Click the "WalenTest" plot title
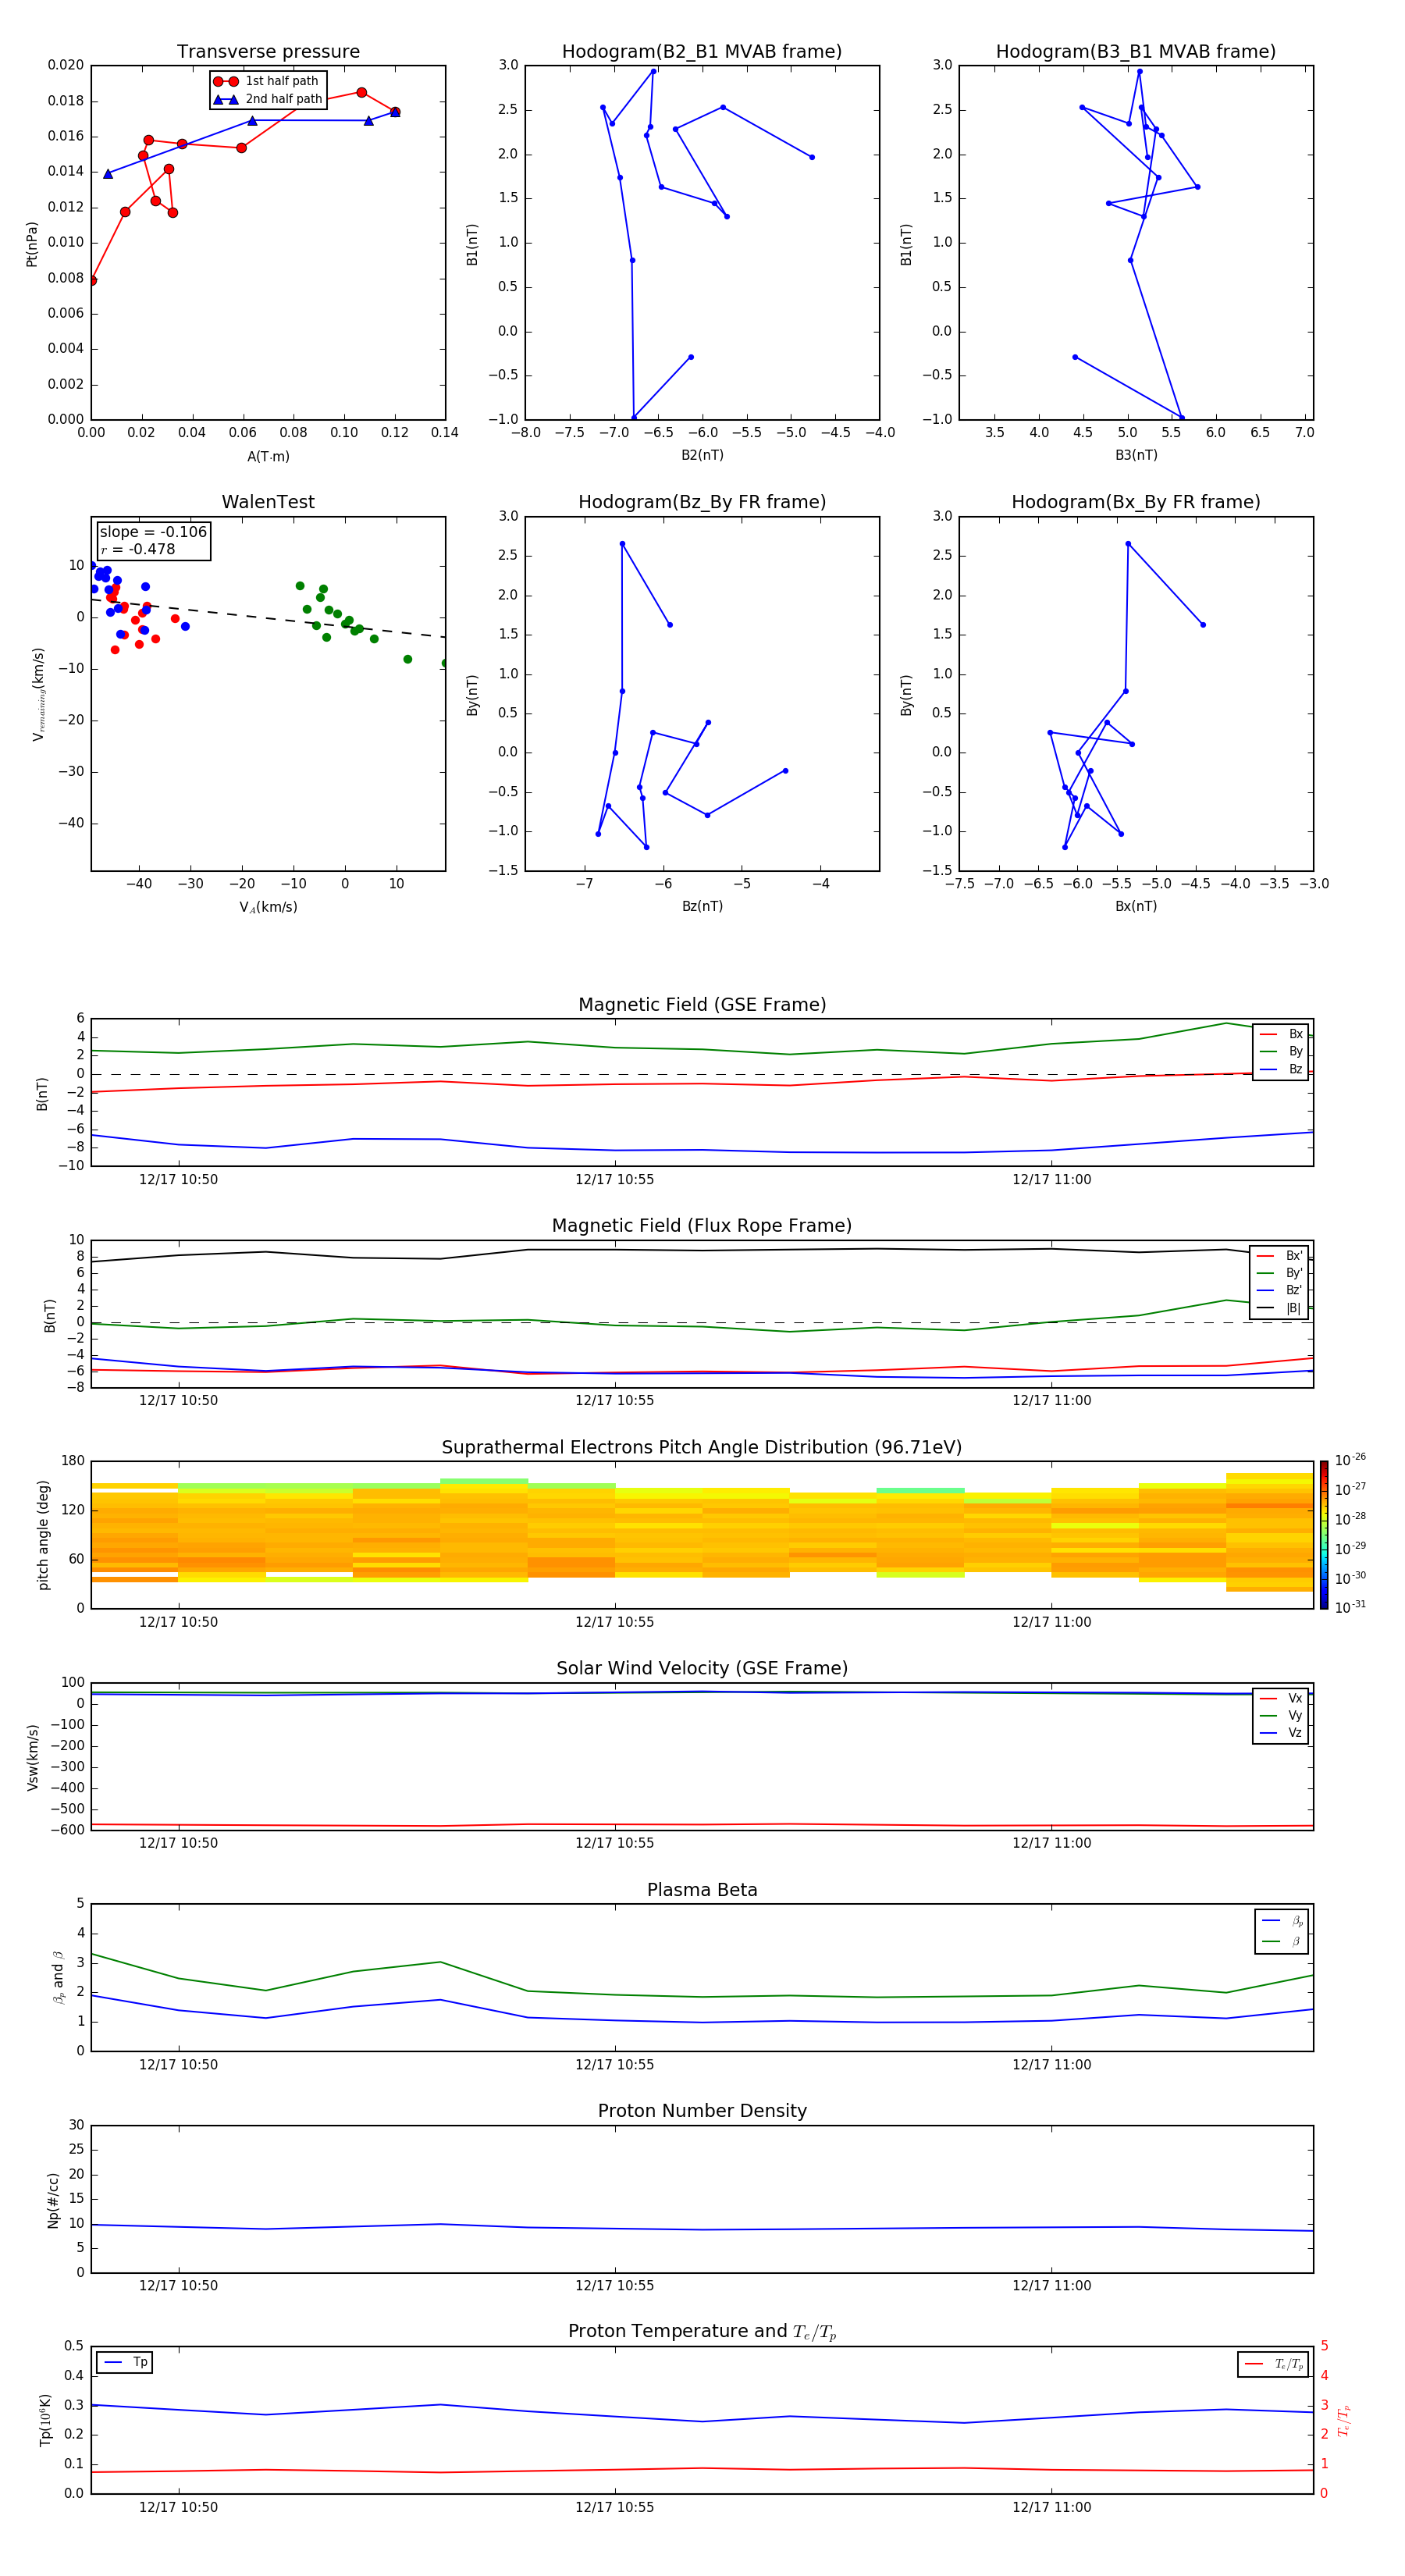Screen dimensions: 1405x2576 (x=268, y=502)
